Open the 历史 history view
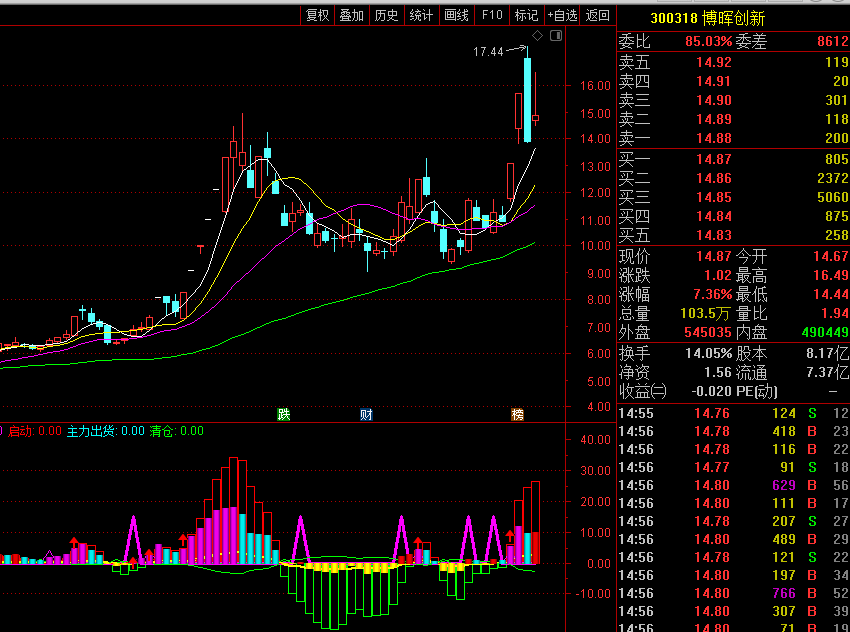 [x=387, y=15]
